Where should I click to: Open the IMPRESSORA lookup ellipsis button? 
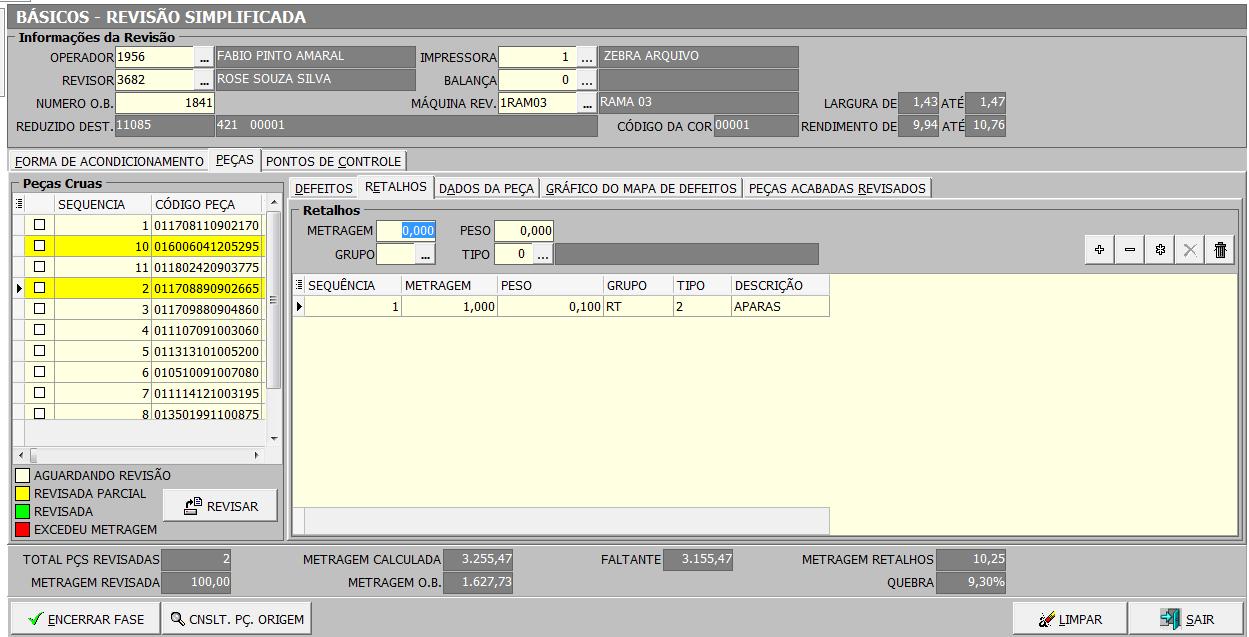click(587, 57)
